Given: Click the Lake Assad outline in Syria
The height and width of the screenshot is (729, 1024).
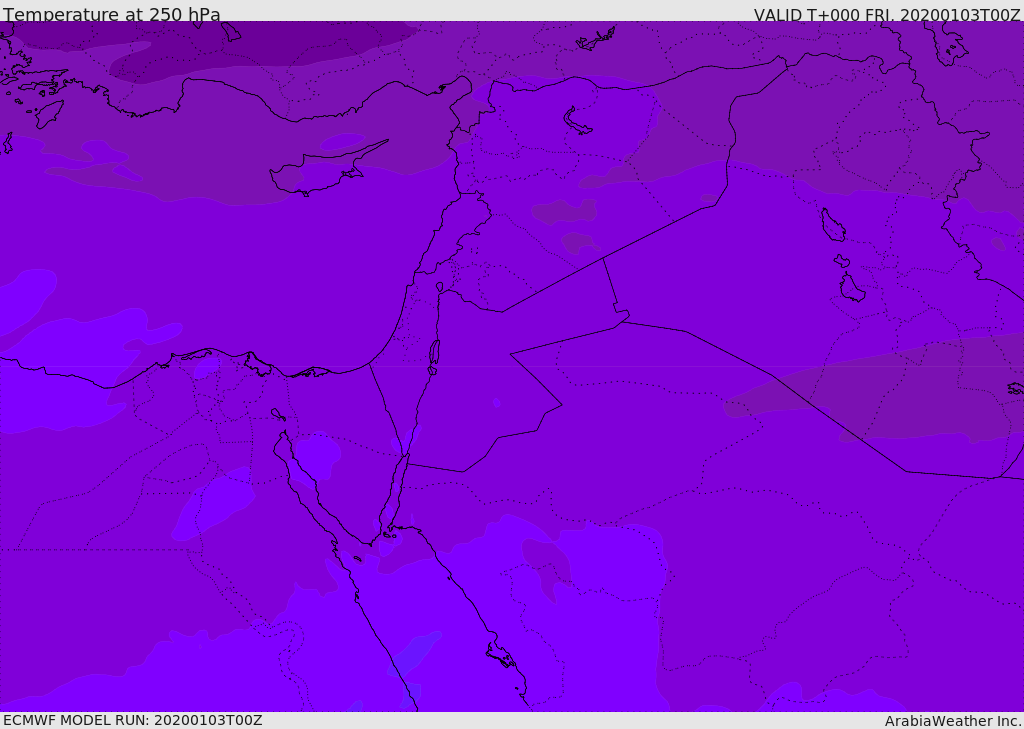Looking at the screenshot, I should [x=576, y=122].
